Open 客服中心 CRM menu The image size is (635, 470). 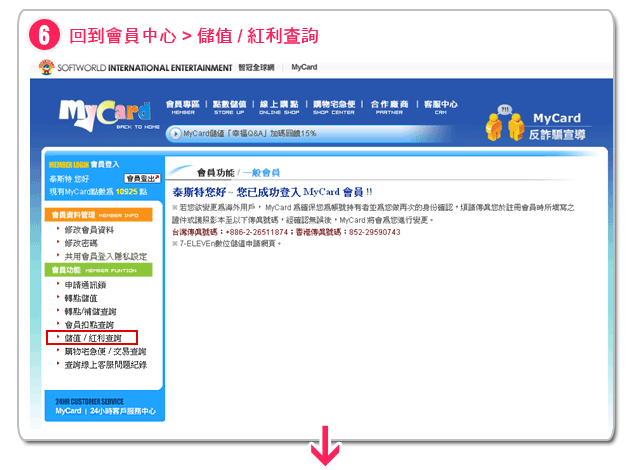click(441, 107)
